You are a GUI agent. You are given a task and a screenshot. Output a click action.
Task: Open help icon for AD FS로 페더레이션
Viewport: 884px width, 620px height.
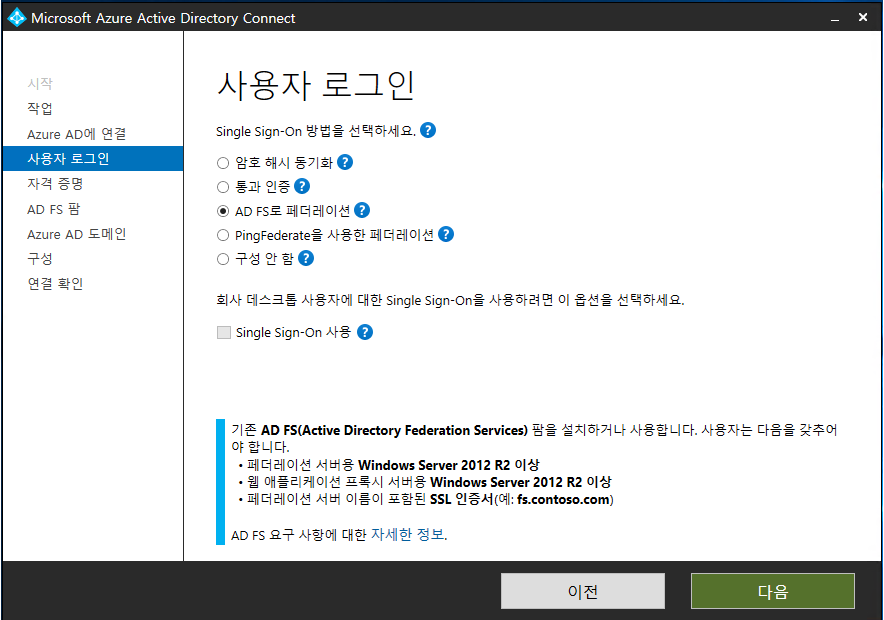pos(362,210)
